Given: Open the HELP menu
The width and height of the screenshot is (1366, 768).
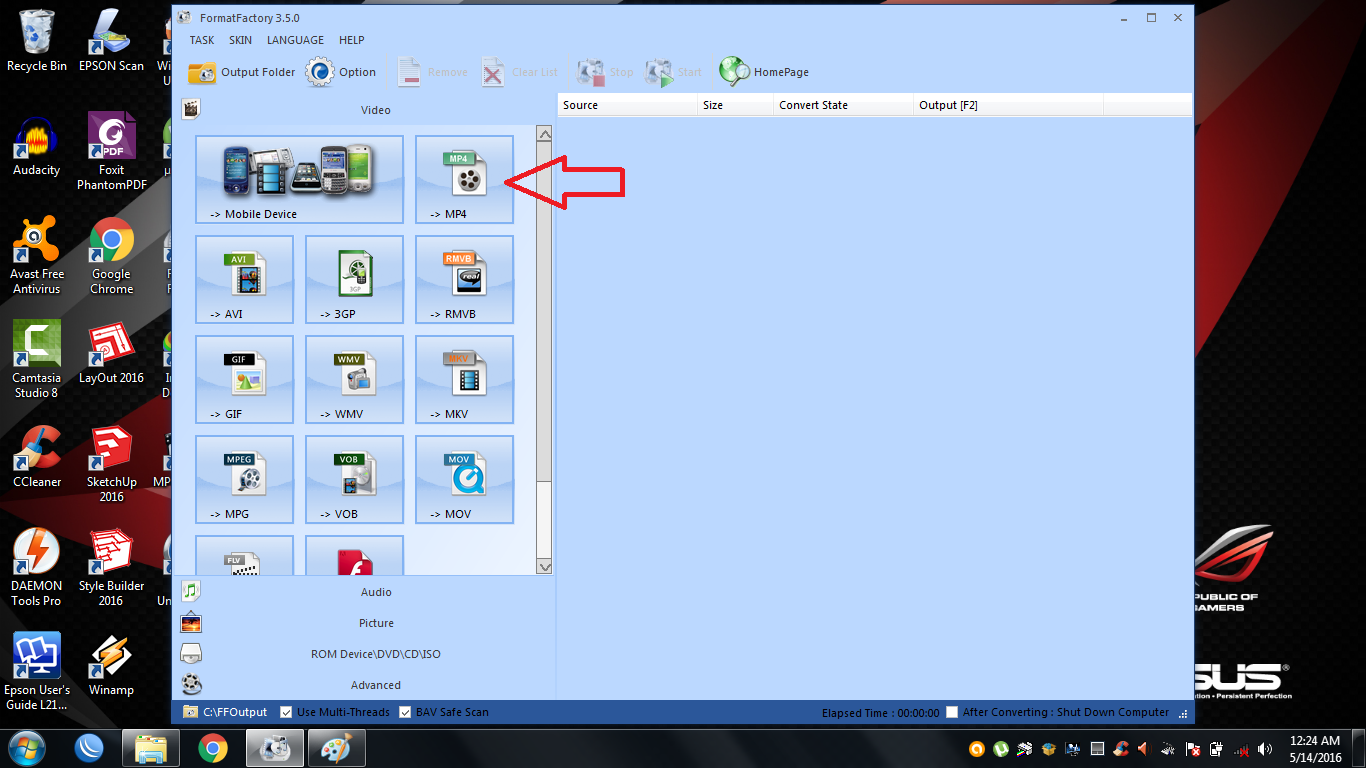Looking at the screenshot, I should click(x=352, y=40).
